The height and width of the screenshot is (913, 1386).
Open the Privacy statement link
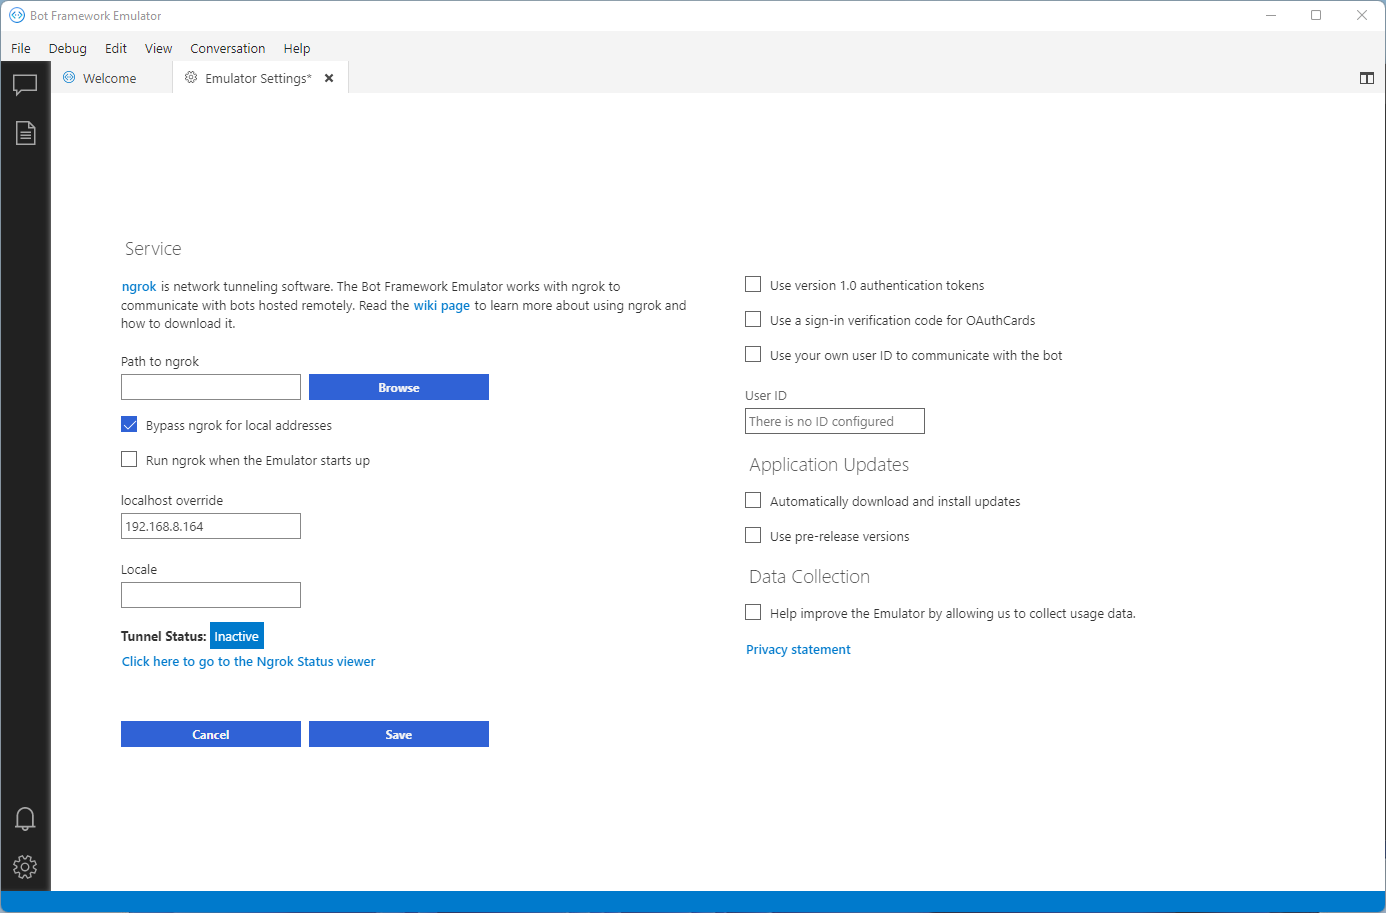click(x=798, y=649)
